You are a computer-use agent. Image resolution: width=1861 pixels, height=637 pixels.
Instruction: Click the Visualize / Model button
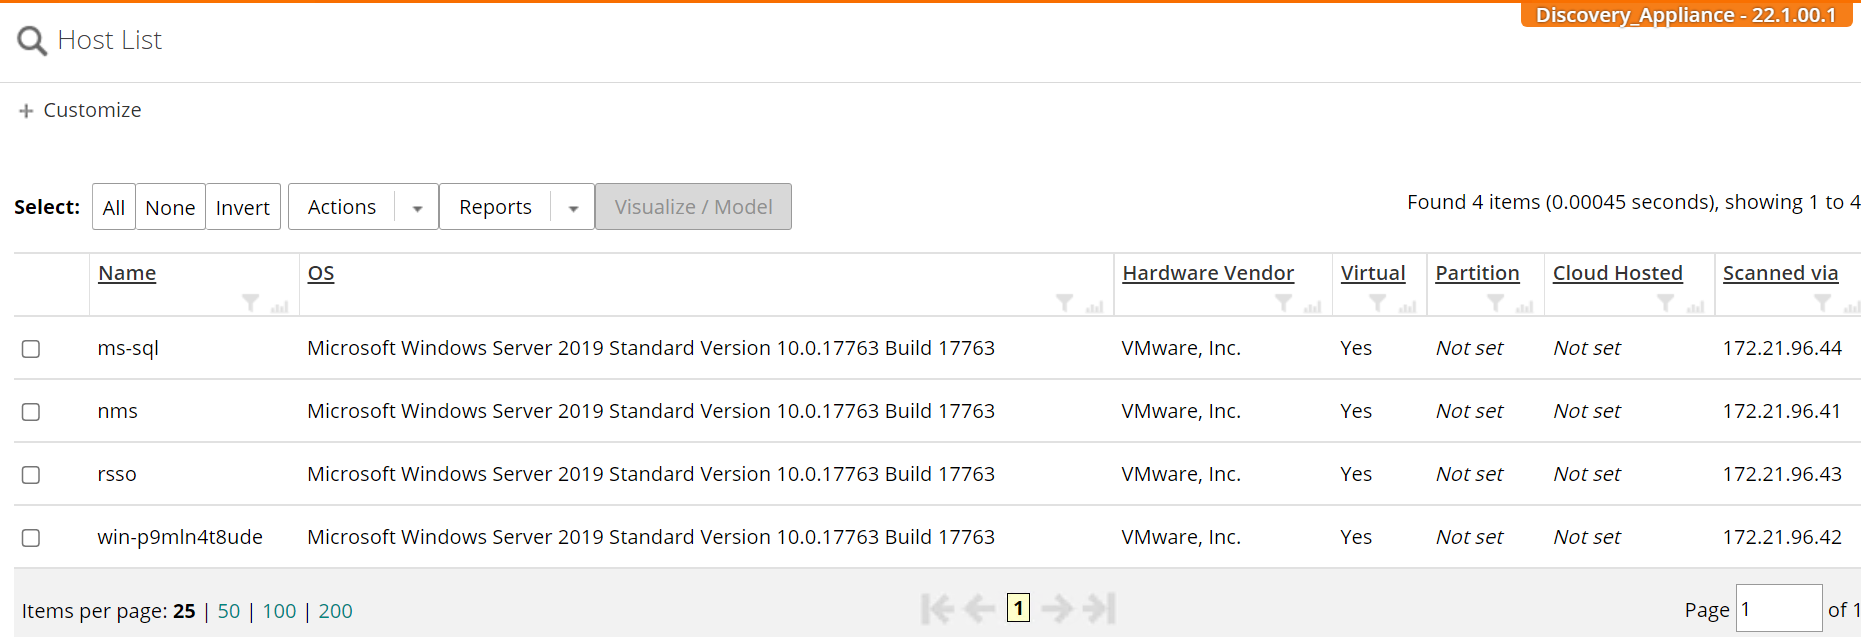click(x=693, y=207)
